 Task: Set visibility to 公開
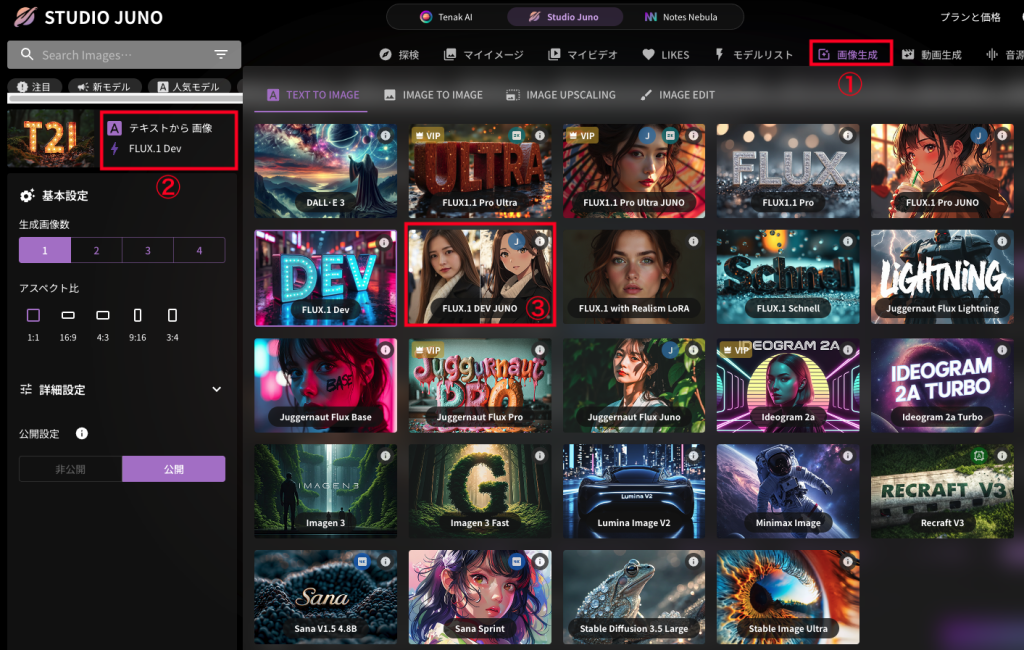tap(174, 469)
